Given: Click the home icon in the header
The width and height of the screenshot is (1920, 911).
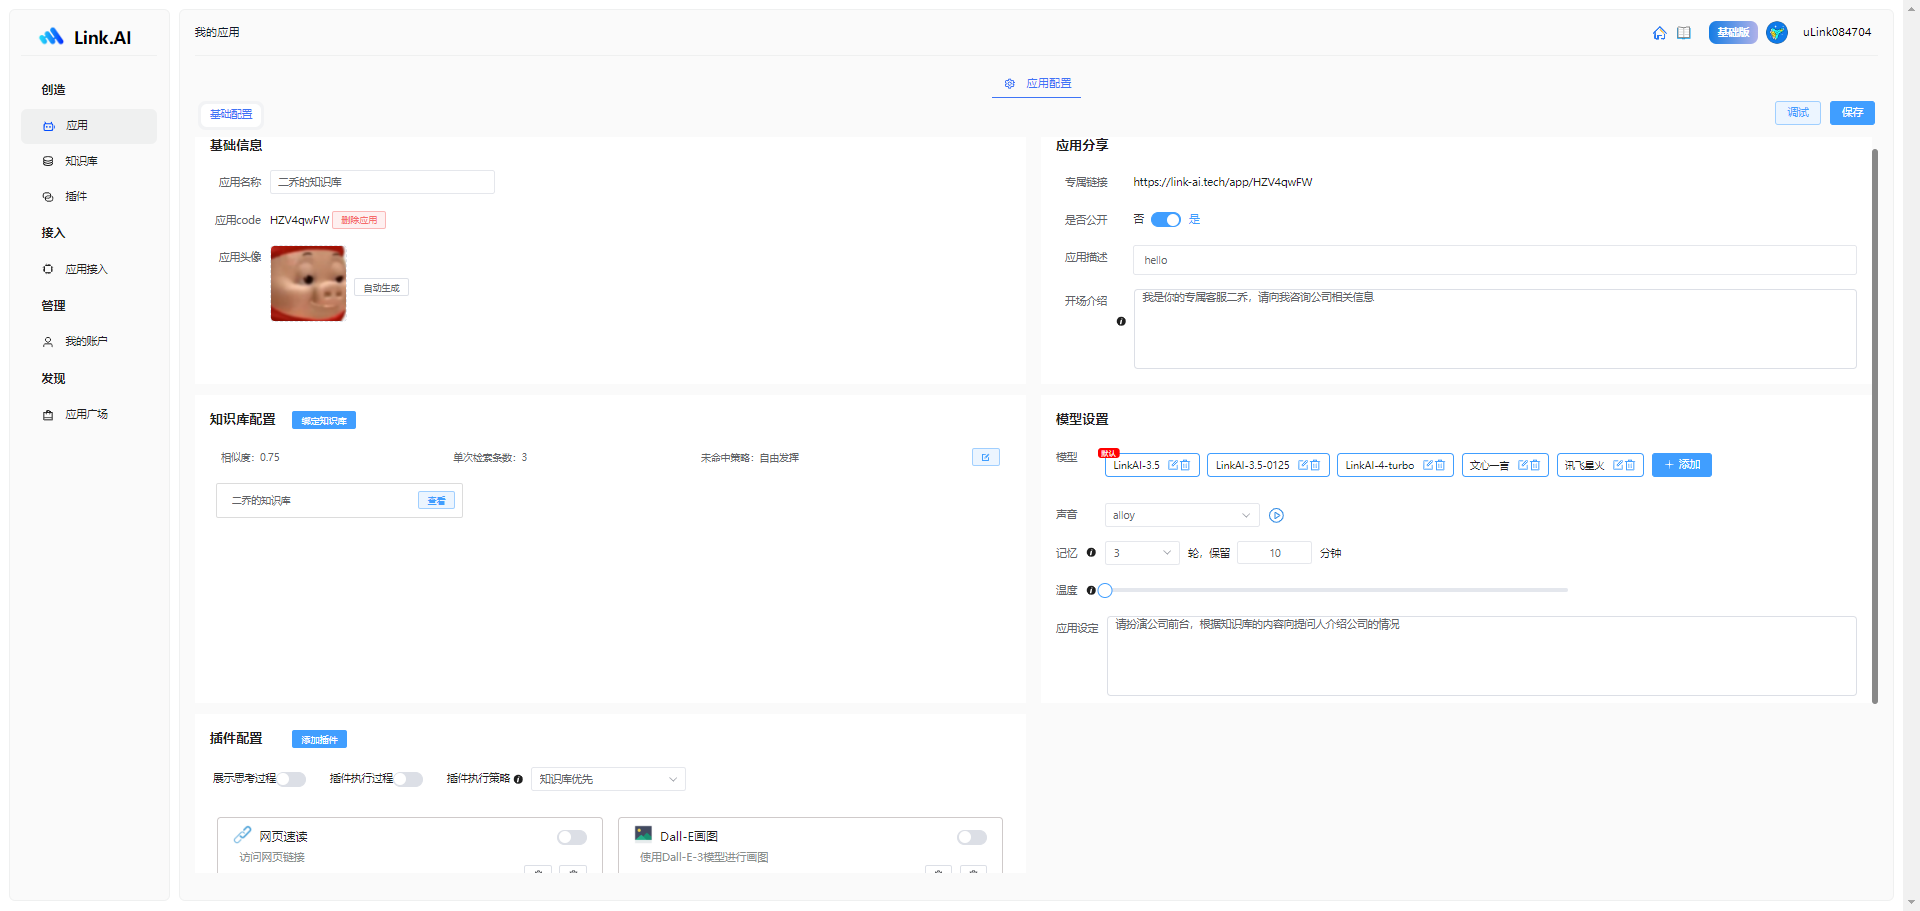Looking at the screenshot, I should pos(1659,33).
